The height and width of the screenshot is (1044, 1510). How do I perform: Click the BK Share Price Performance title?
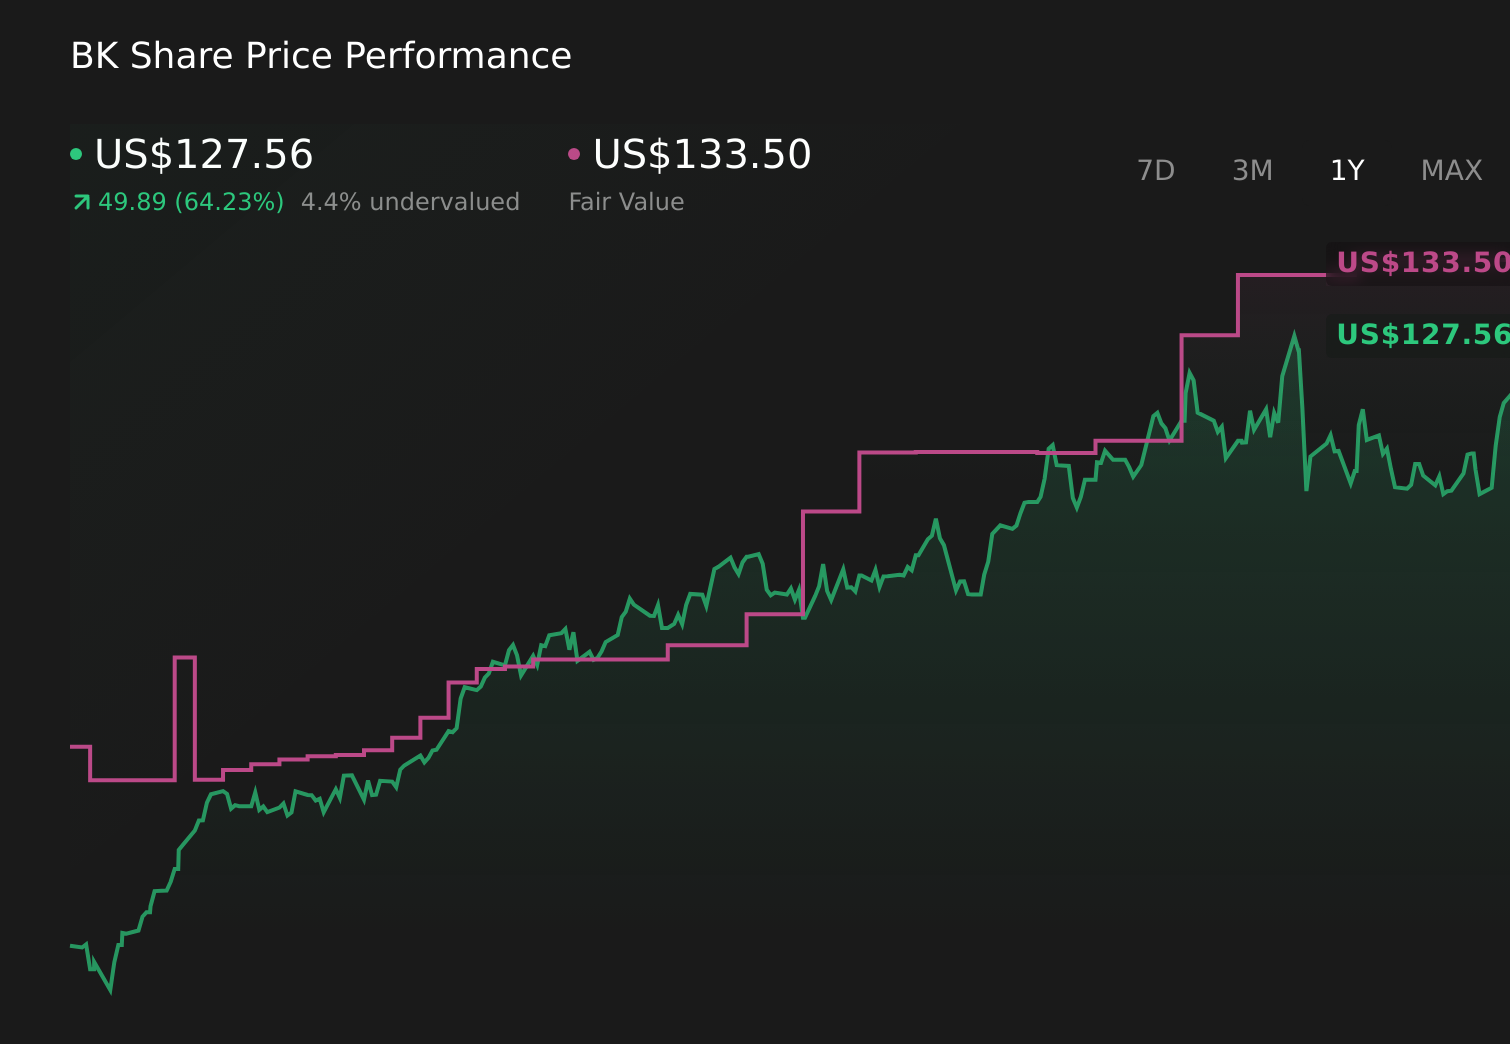click(x=321, y=56)
